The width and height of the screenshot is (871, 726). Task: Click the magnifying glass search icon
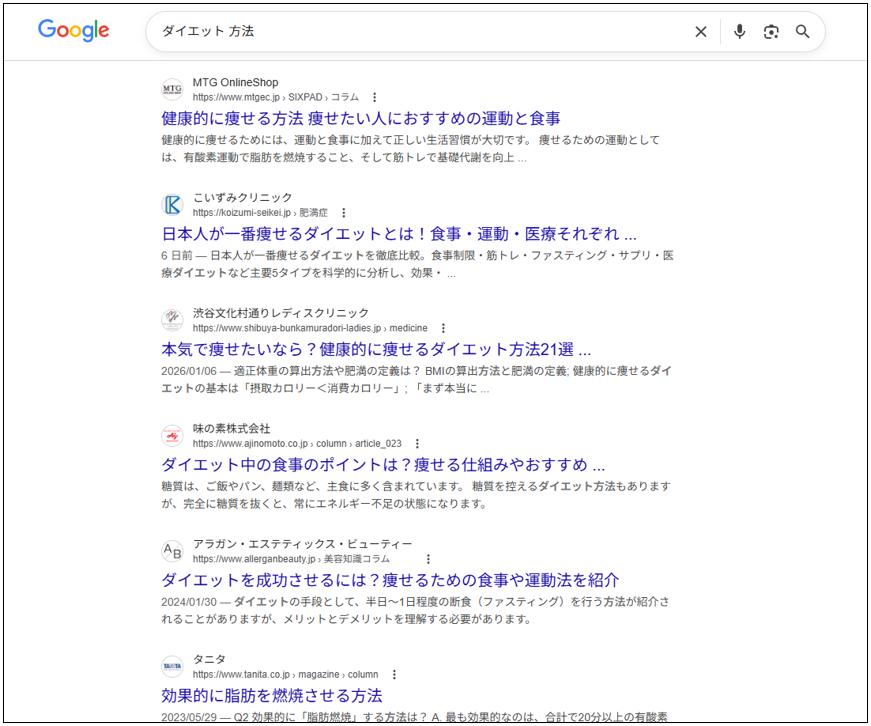tap(802, 31)
